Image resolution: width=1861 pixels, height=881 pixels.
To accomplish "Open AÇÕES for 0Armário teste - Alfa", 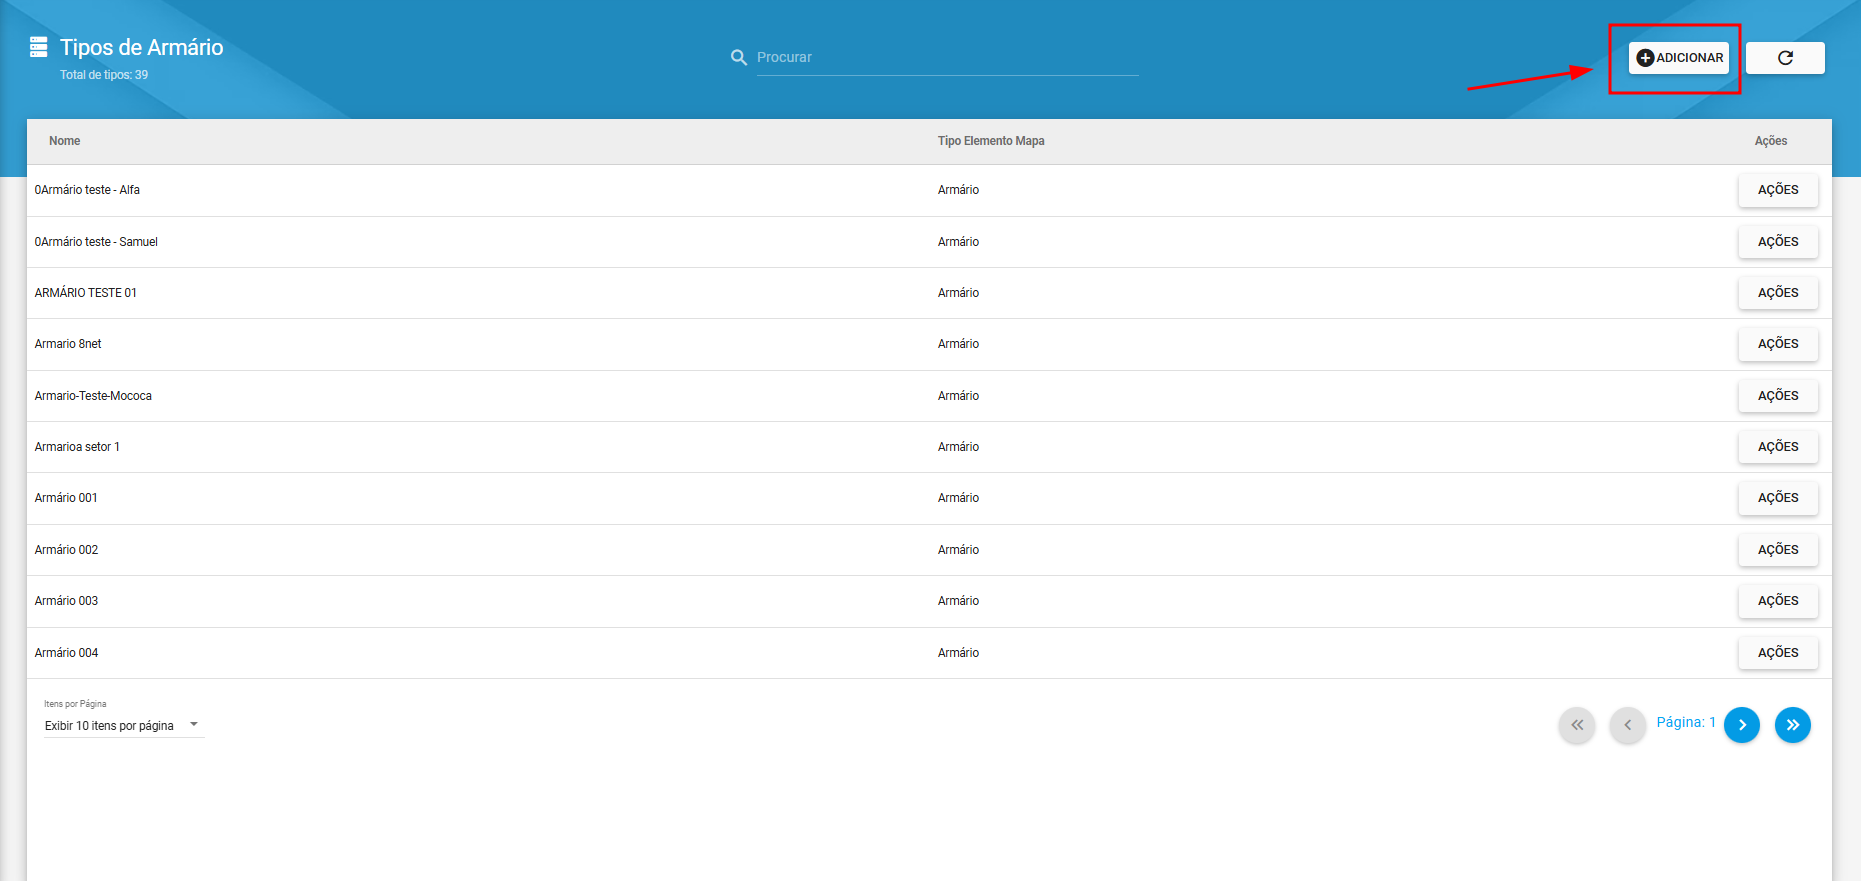I will [1778, 190].
